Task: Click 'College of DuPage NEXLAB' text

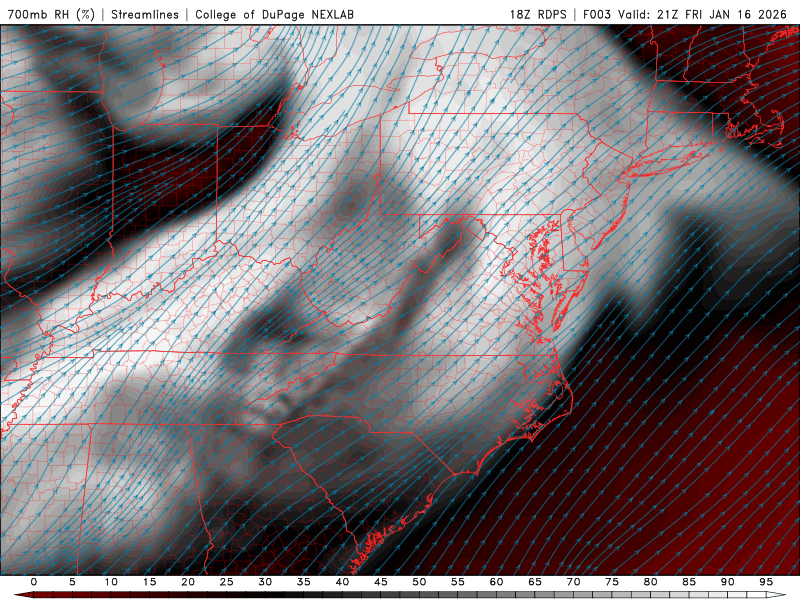Action: coord(274,14)
